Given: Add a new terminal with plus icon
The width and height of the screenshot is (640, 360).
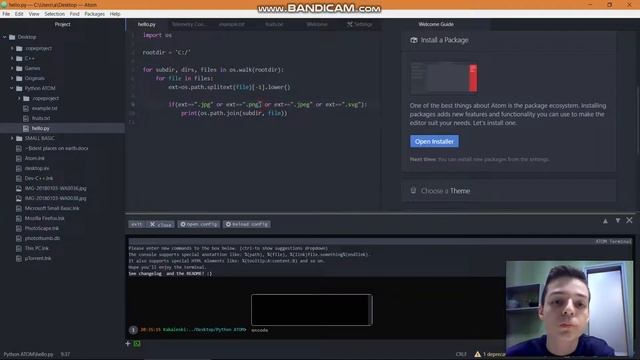Looking at the screenshot, I should (128, 344).
